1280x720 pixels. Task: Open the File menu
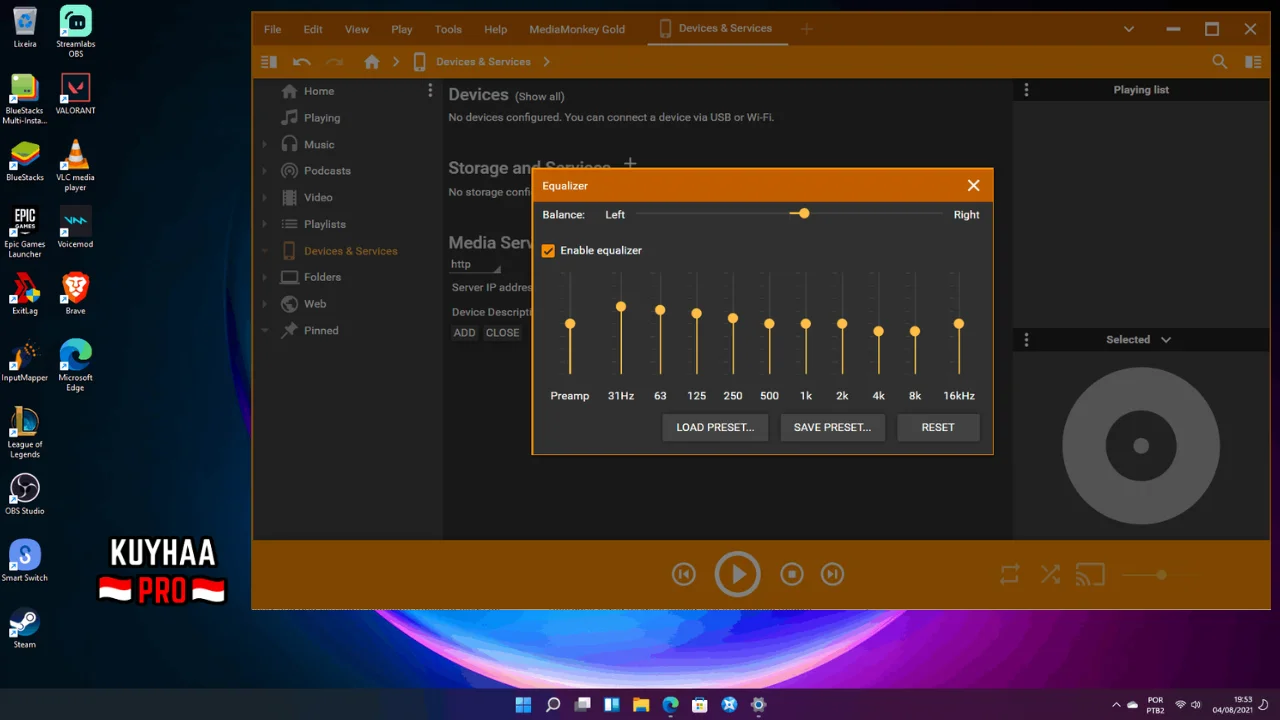coord(272,29)
